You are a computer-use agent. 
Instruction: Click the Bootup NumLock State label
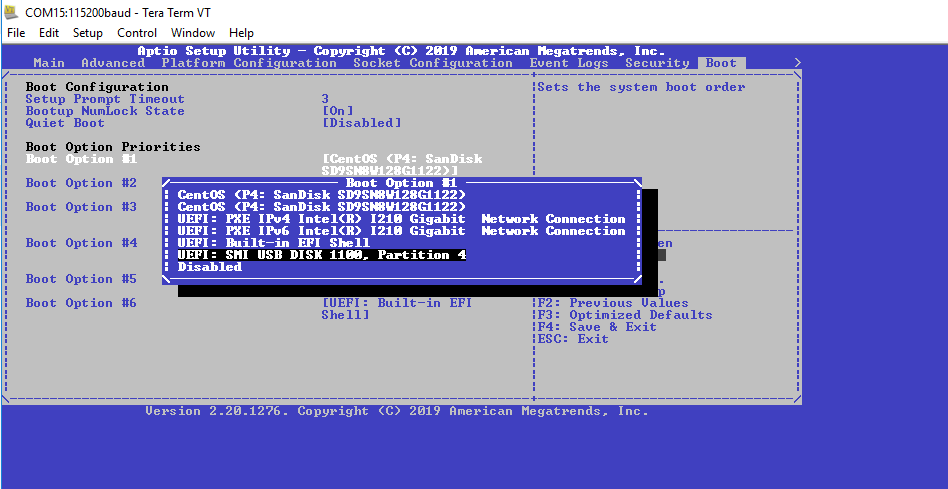pyautogui.click(x=105, y=111)
